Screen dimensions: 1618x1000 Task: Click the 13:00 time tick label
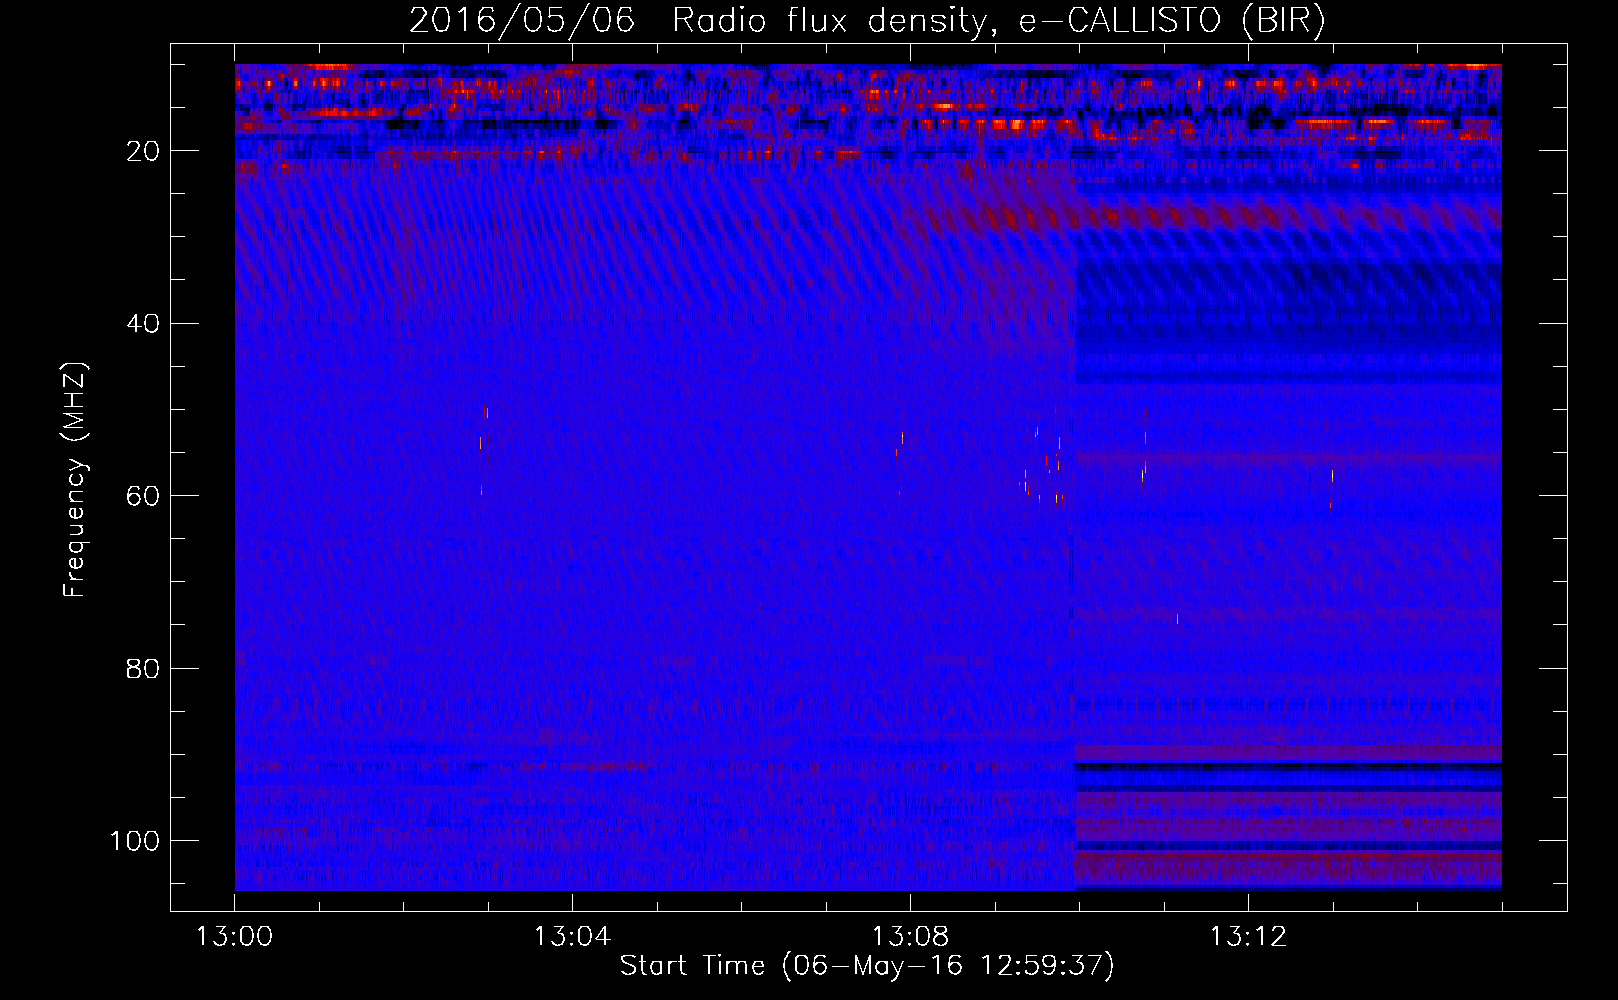(x=234, y=937)
